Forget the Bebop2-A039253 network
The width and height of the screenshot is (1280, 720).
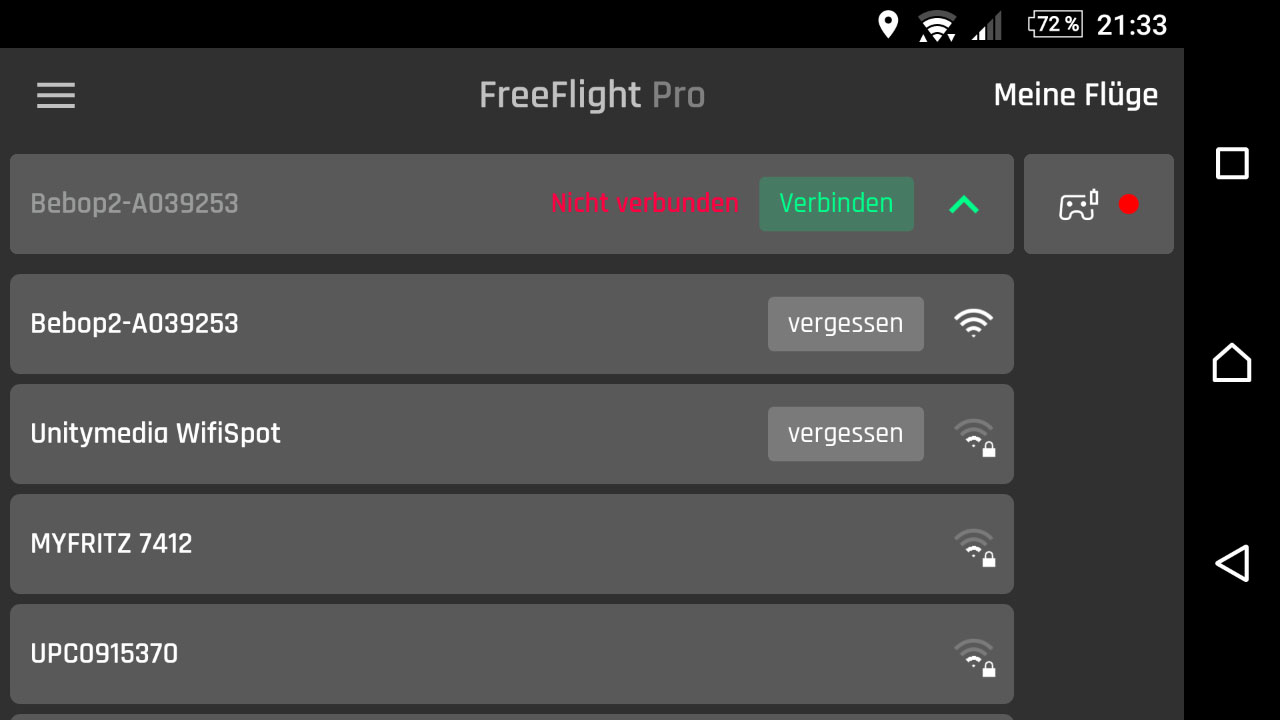pyautogui.click(x=845, y=324)
